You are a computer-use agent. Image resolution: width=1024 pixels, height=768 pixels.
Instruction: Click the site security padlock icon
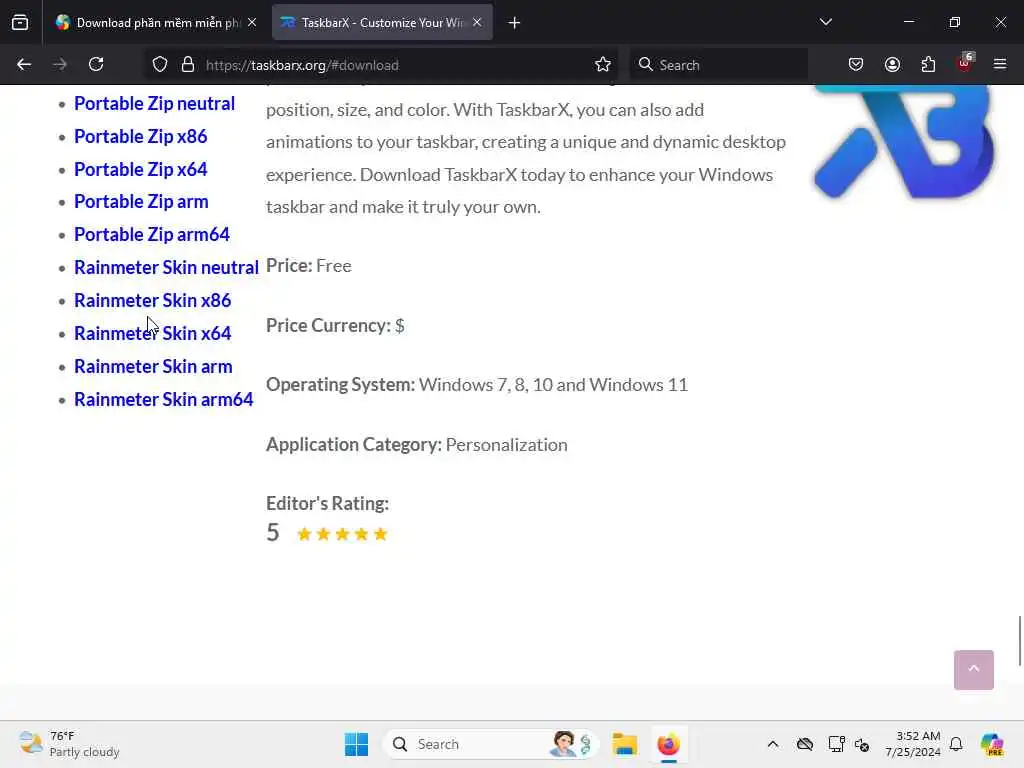(188, 65)
